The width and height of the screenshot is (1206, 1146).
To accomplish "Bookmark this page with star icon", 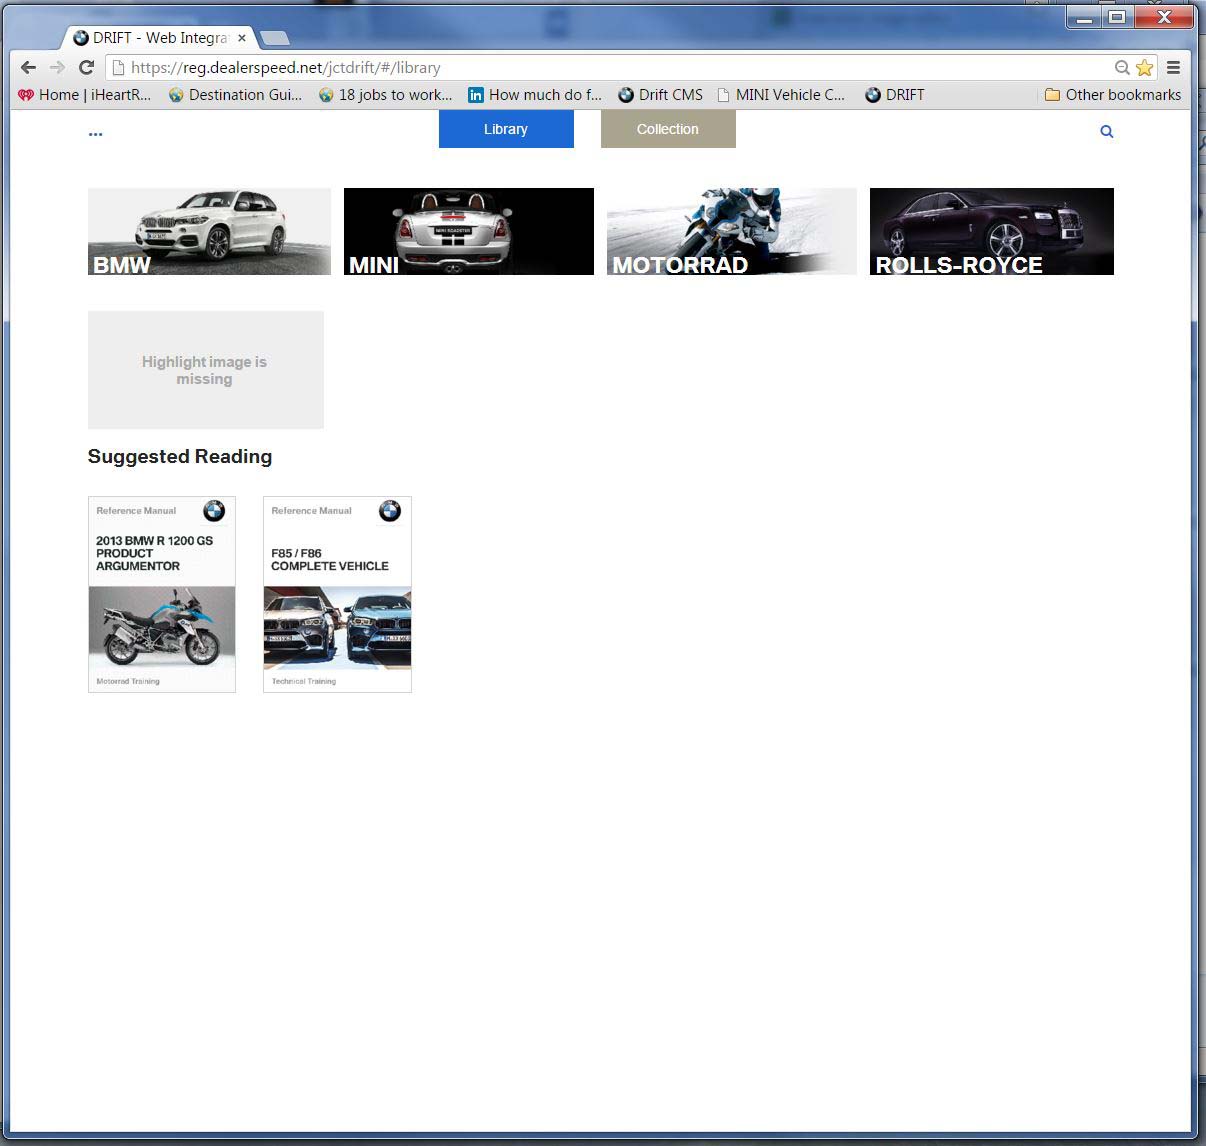I will point(1144,68).
